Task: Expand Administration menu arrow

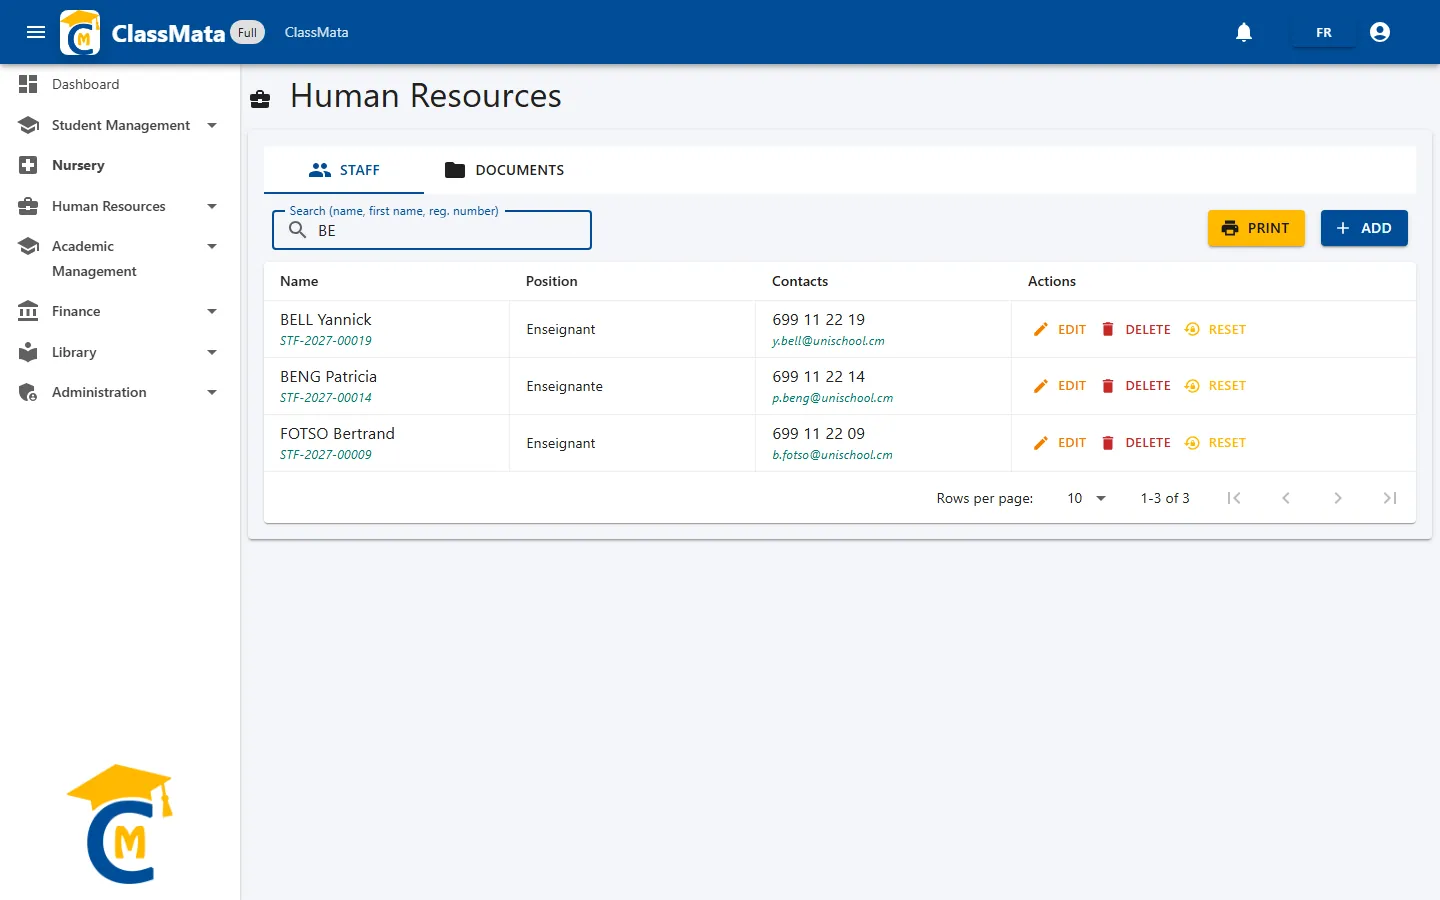Action: pyautogui.click(x=212, y=392)
